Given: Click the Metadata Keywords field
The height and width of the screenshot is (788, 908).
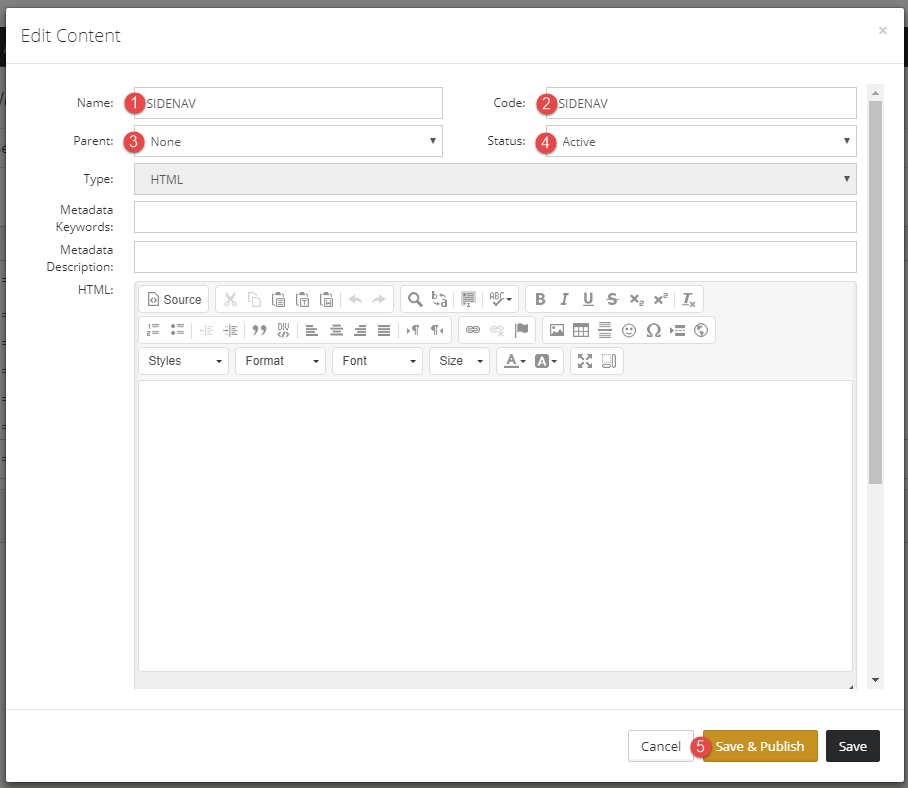Looking at the screenshot, I should 495,217.
